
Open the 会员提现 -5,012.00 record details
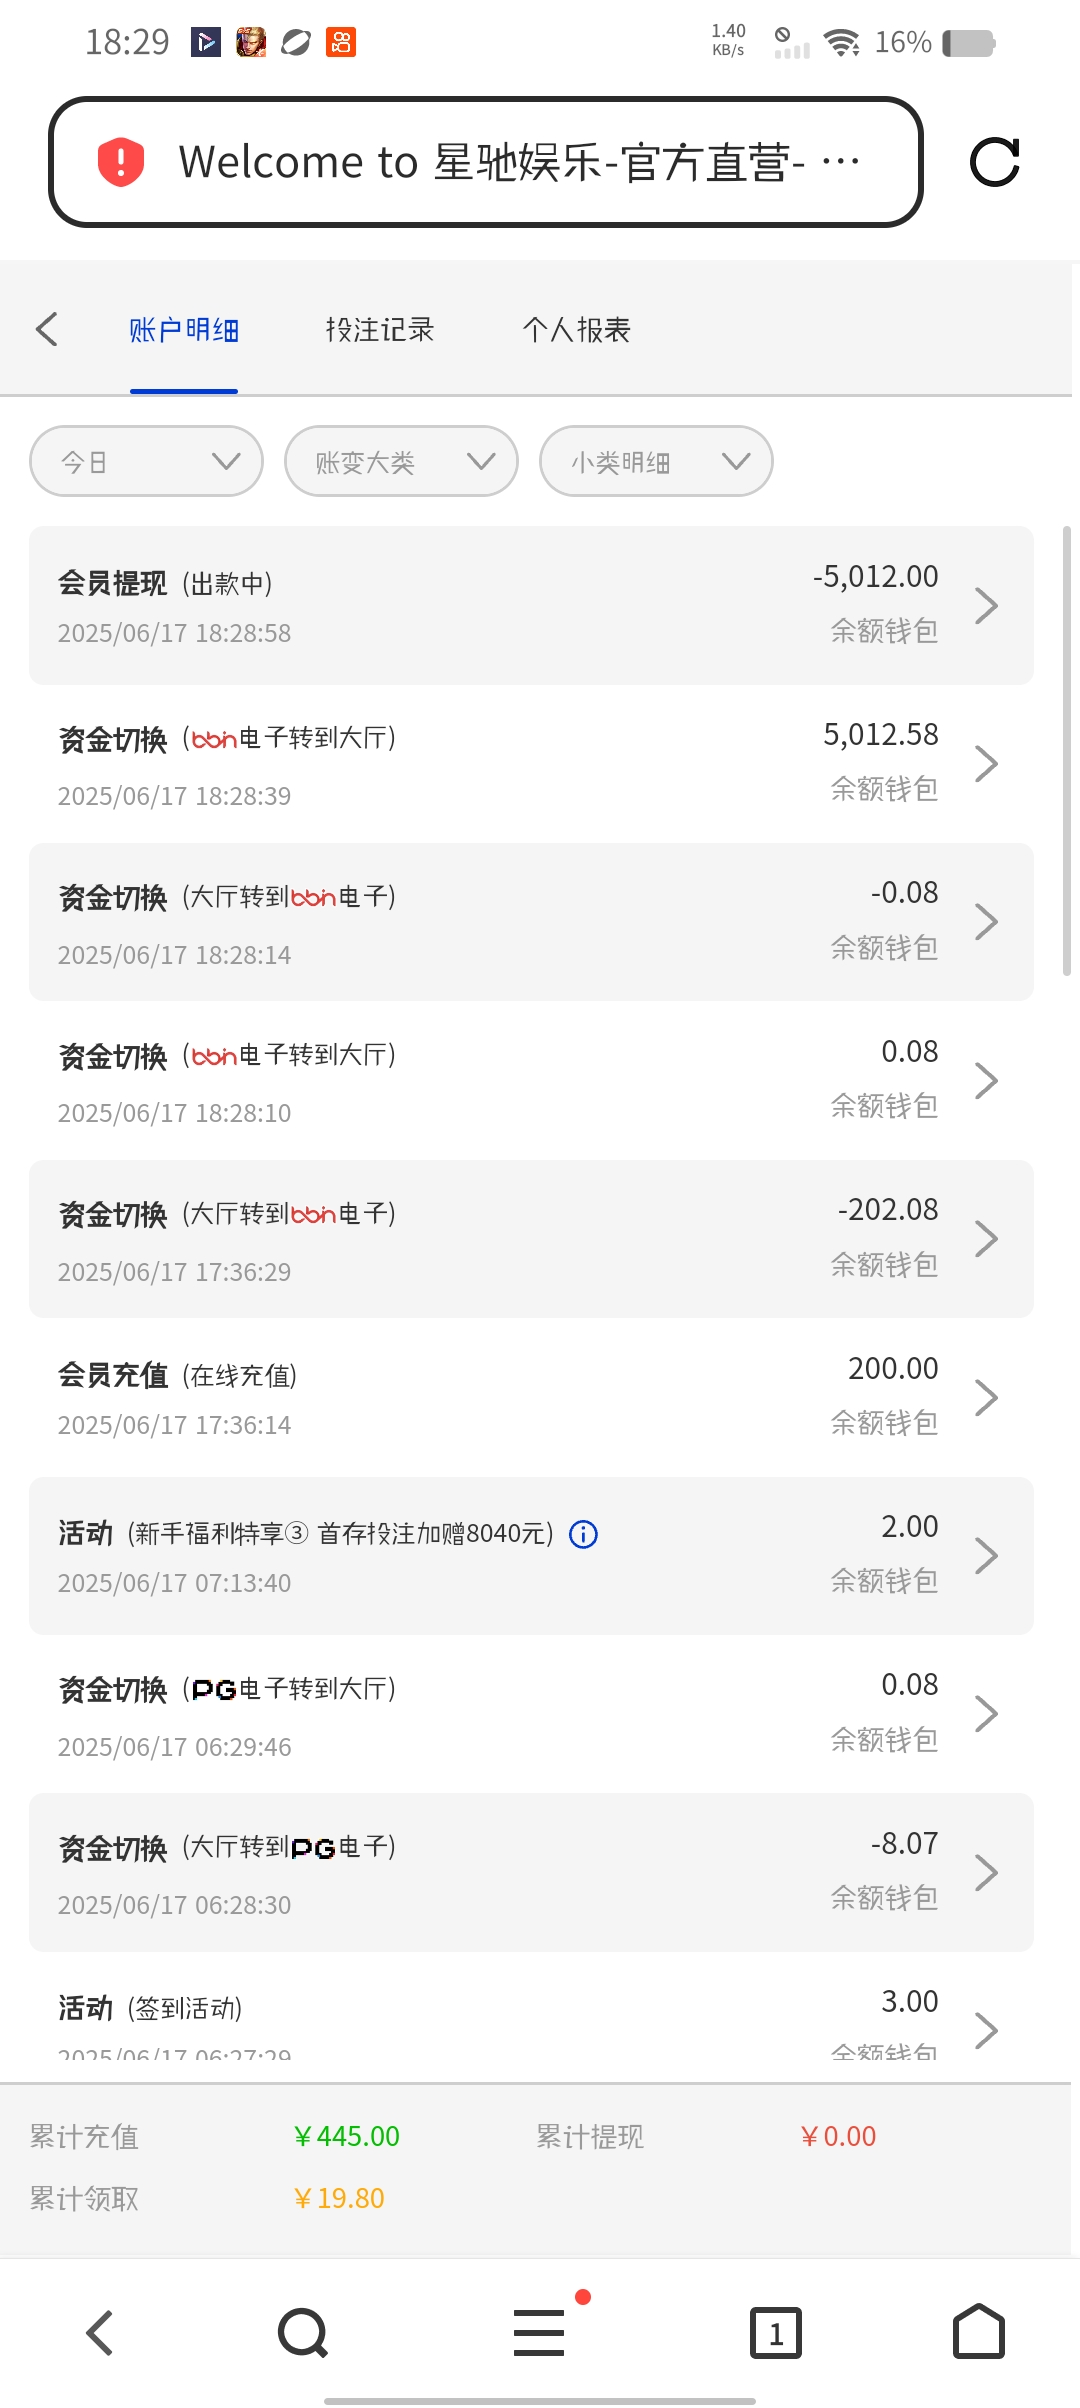tap(530, 605)
